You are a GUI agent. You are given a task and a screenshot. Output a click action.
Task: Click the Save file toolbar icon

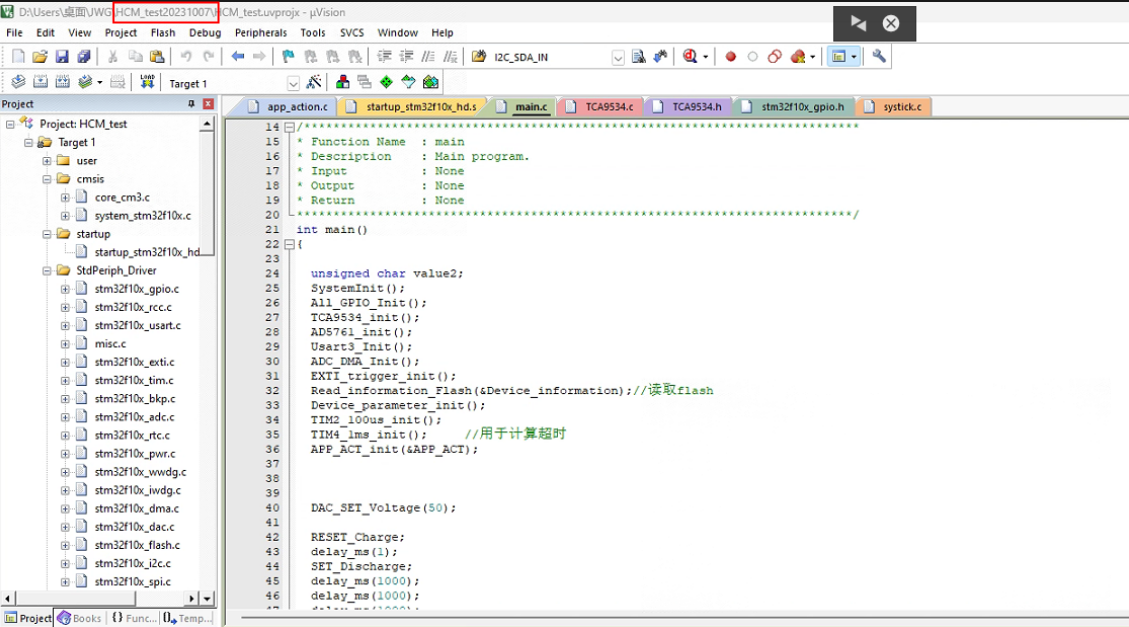point(62,57)
